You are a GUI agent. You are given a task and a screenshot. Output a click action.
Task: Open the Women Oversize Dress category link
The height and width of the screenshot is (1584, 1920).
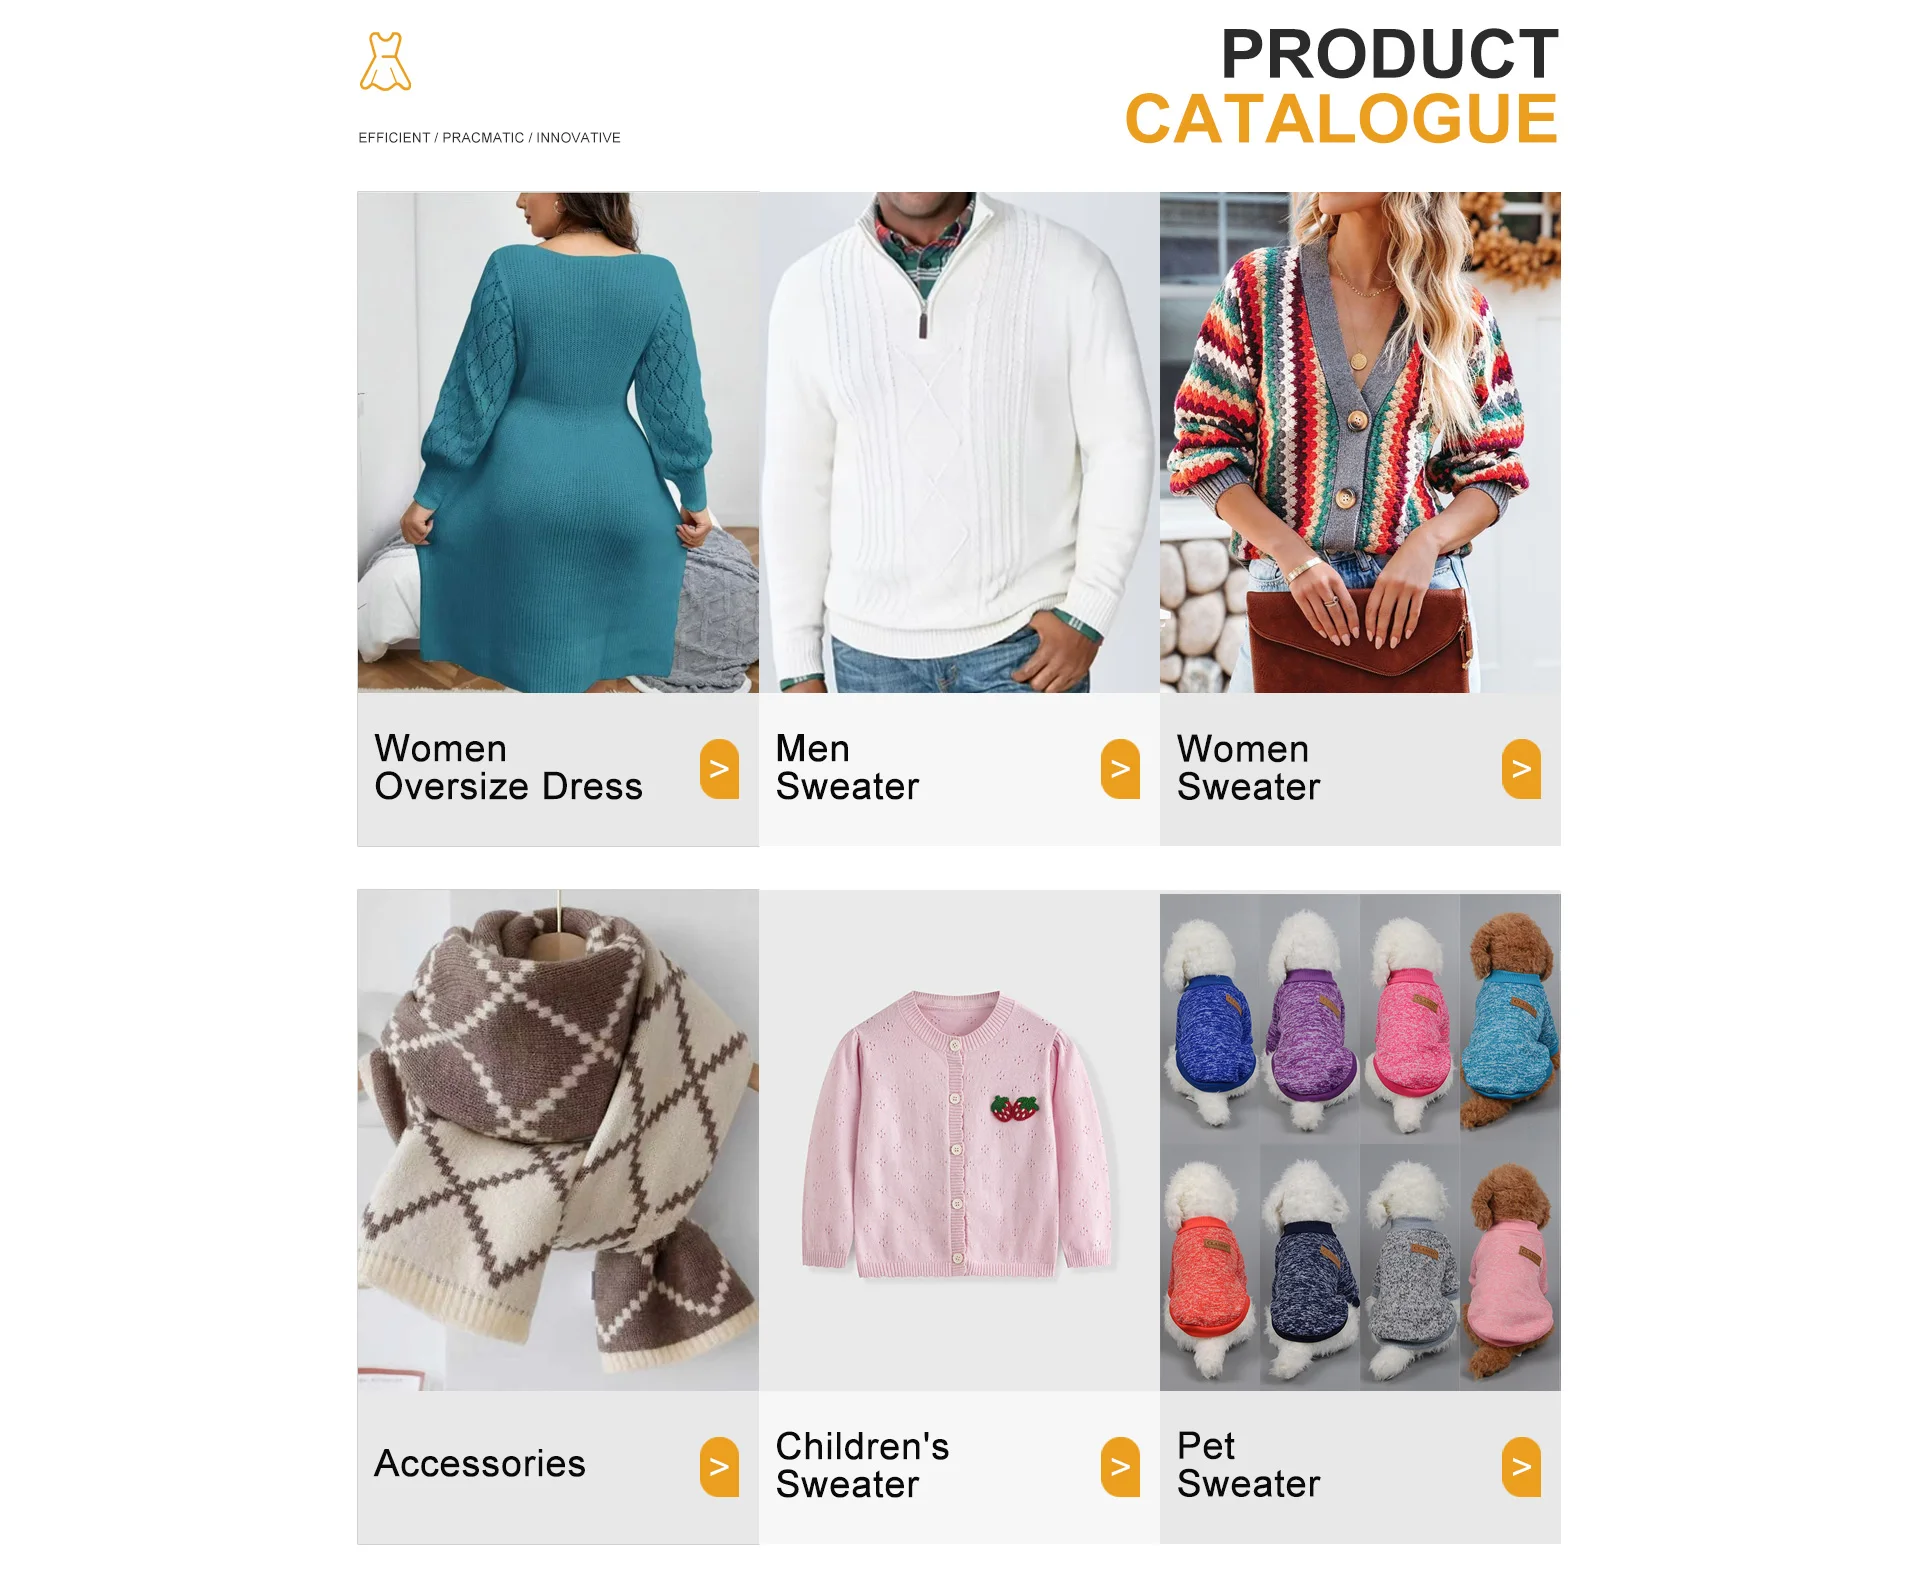508,768
